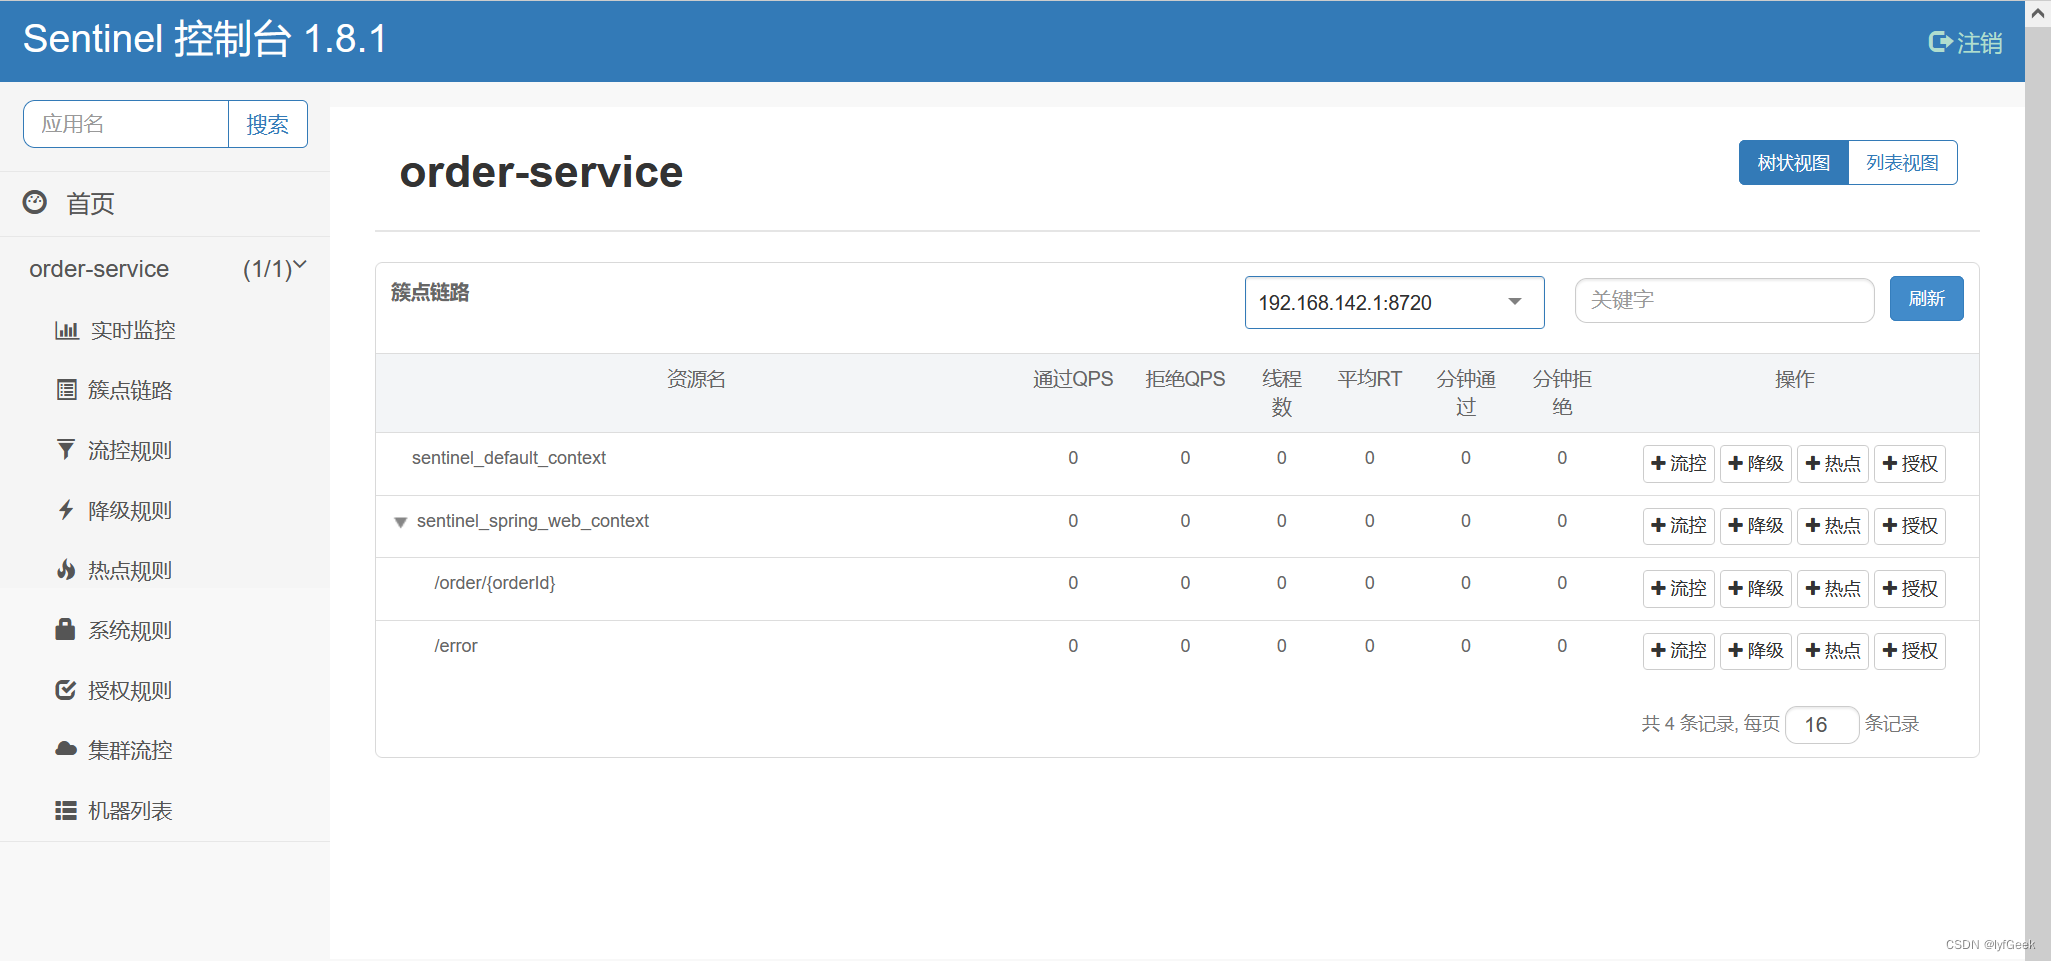Click the 通过QPS column header
The height and width of the screenshot is (961, 2051).
[x=1072, y=379]
